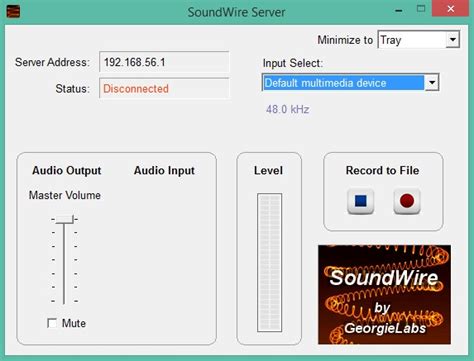This screenshot has width=474, height=361.
Task: Click the Level heading above the meter
Action: (x=268, y=171)
